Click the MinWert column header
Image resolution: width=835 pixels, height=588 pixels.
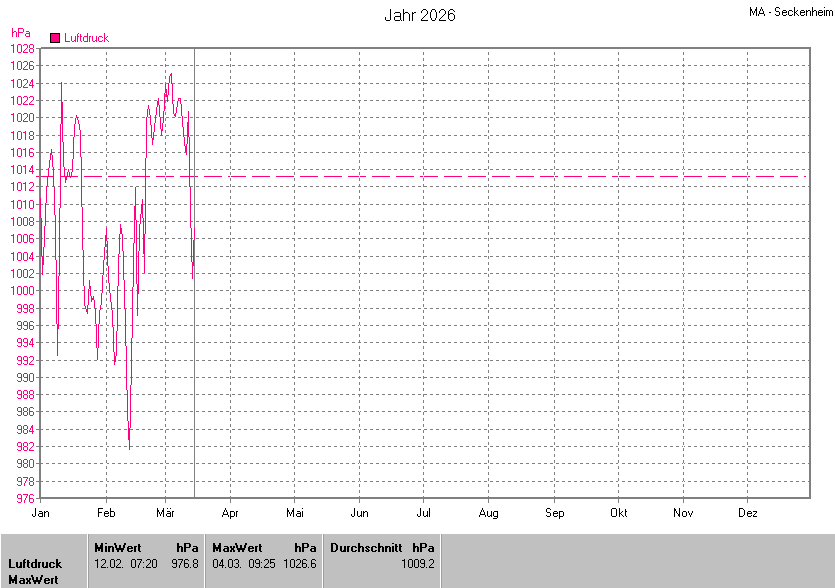point(117,548)
